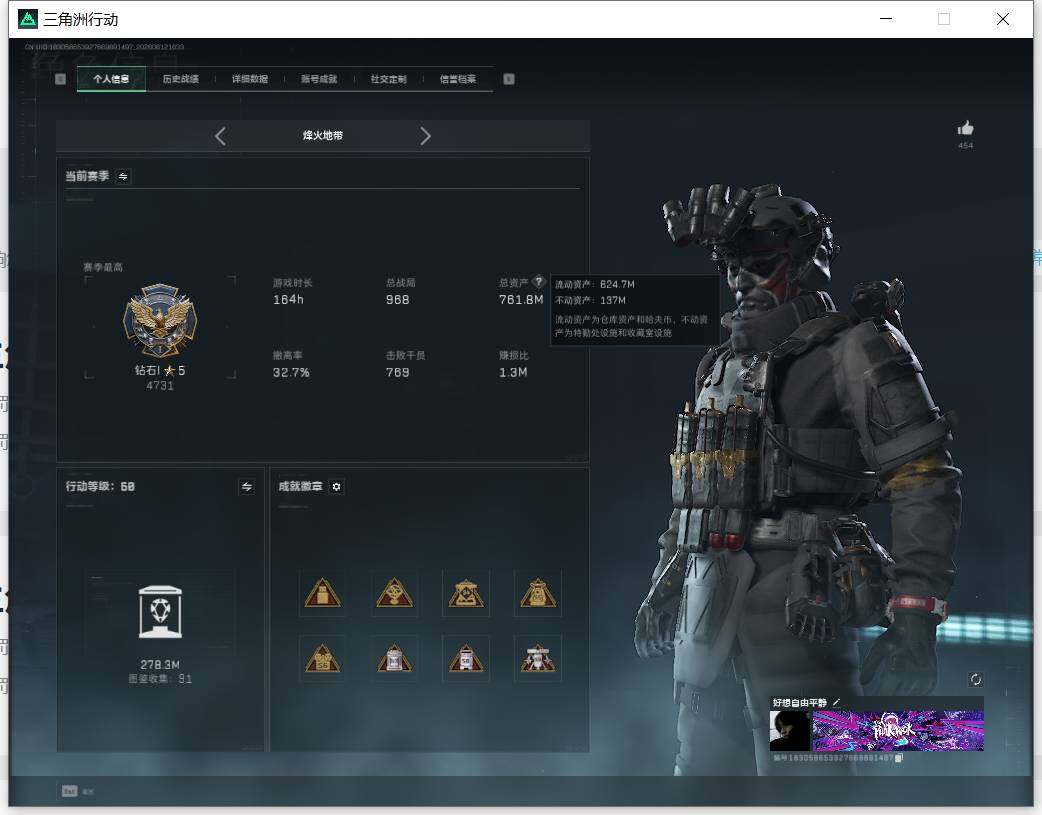1042x815 pixels.
Task: Click the 游戏时长 164h value
Action: (288, 300)
